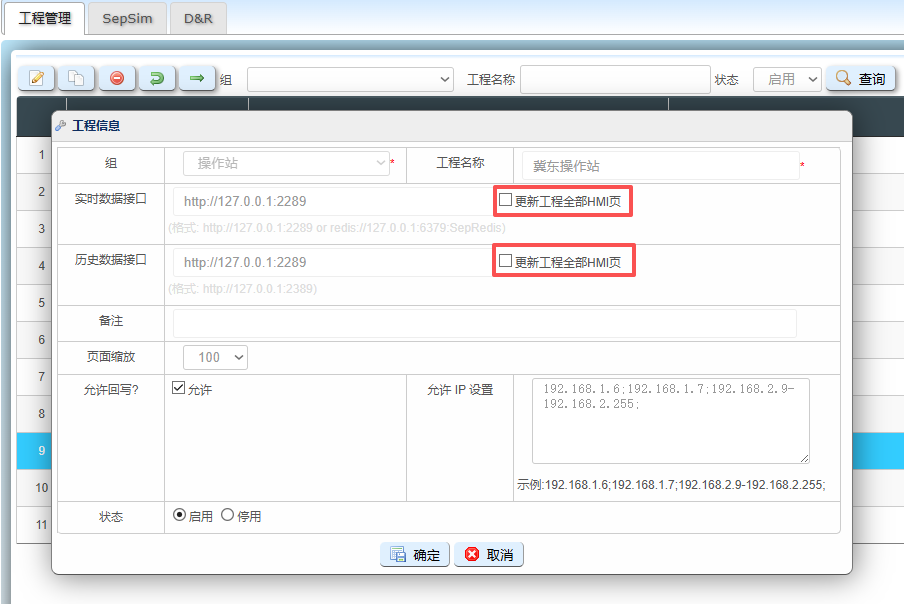Select the 停用 status radio button
Image resolution: width=904 pixels, height=604 pixels.
[228, 515]
